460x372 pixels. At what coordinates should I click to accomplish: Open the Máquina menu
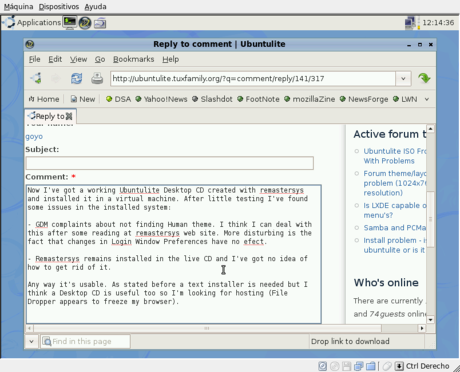(18, 7)
